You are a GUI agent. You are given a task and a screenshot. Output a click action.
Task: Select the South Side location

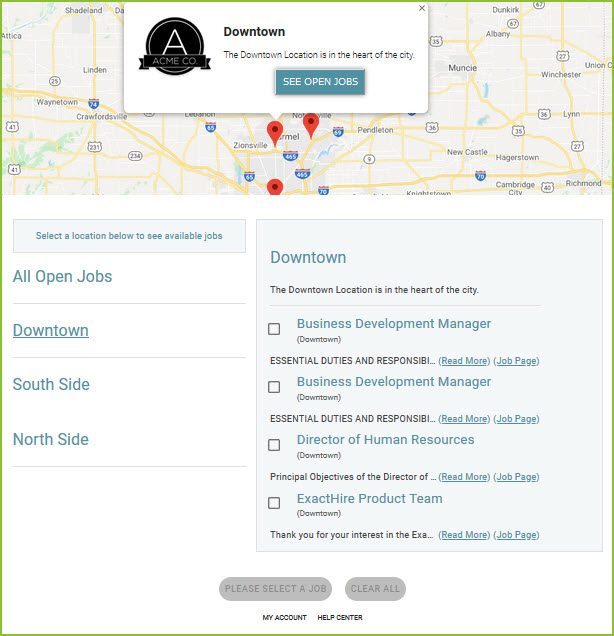[x=51, y=385]
